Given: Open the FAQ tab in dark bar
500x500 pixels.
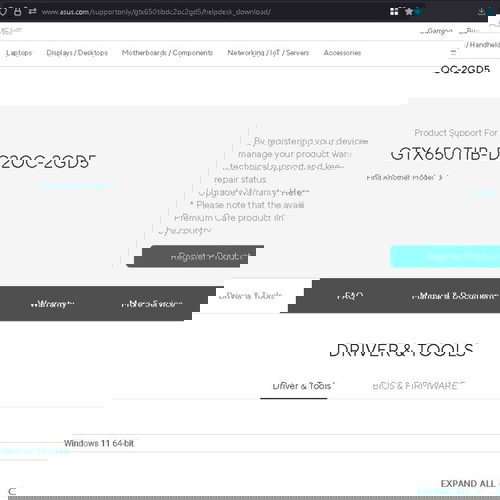Looking at the screenshot, I should pyautogui.click(x=350, y=296).
